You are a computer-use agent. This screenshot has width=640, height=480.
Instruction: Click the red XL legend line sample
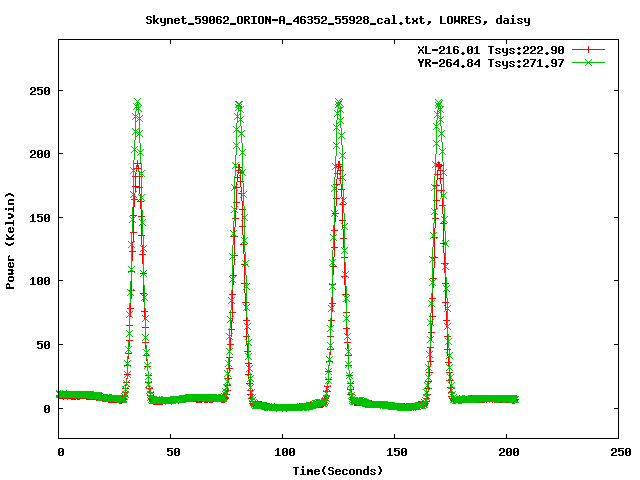coord(590,50)
